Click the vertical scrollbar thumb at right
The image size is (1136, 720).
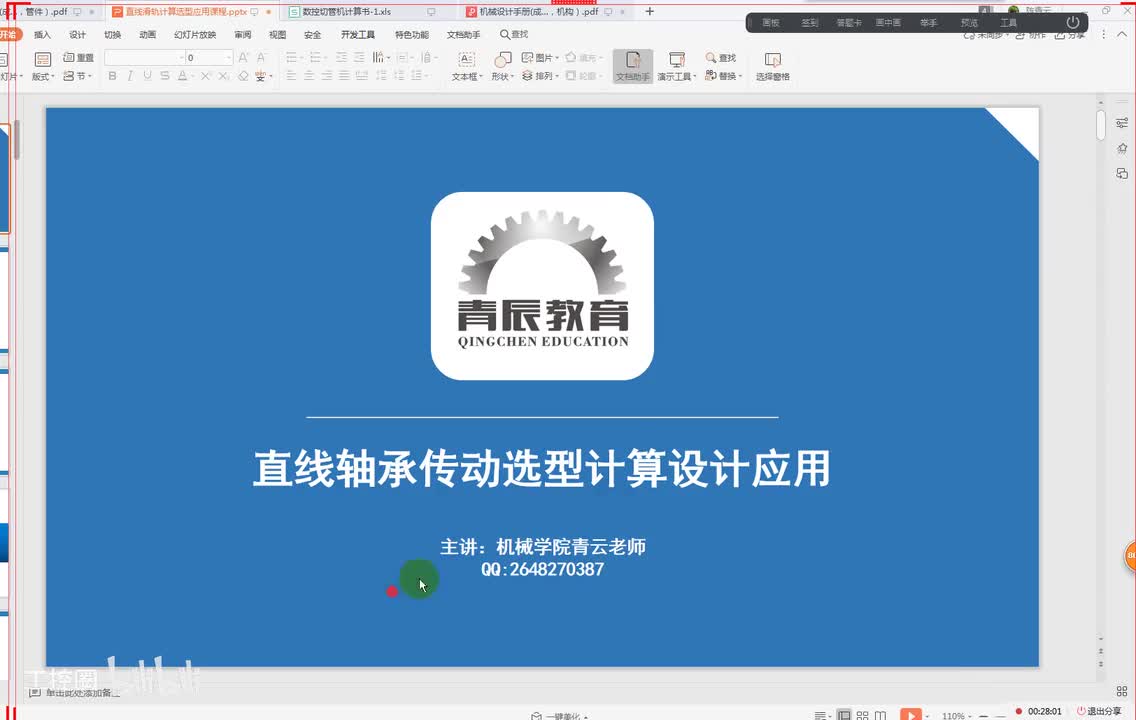click(x=1100, y=125)
